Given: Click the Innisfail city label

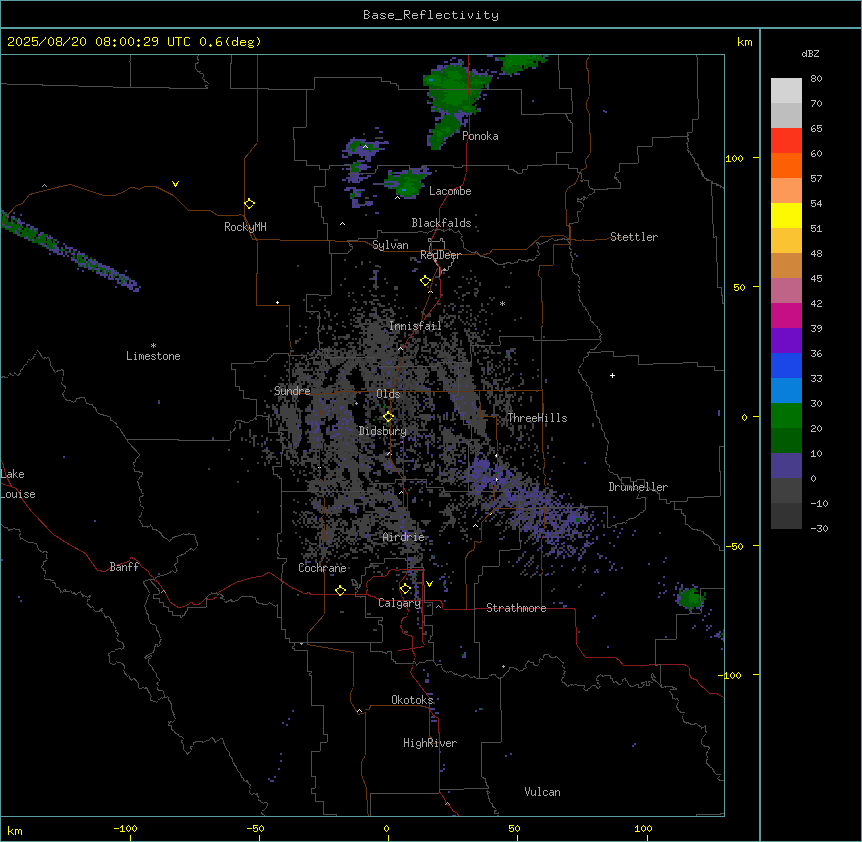Looking at the screenshot, I should (x=415, y=326).
